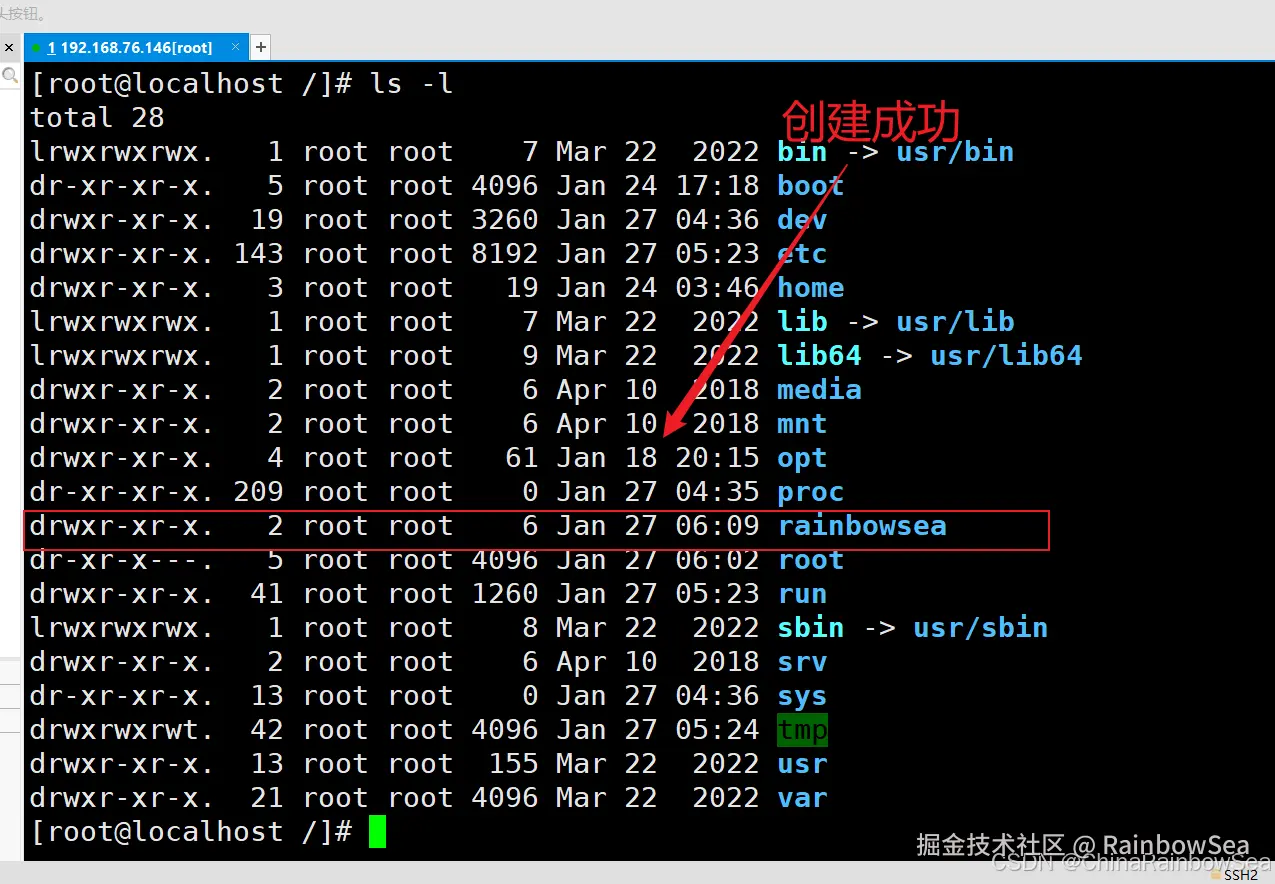Click the size value 1260 in run row
Screen dimensions: 1275x884
tap(505, 594)
